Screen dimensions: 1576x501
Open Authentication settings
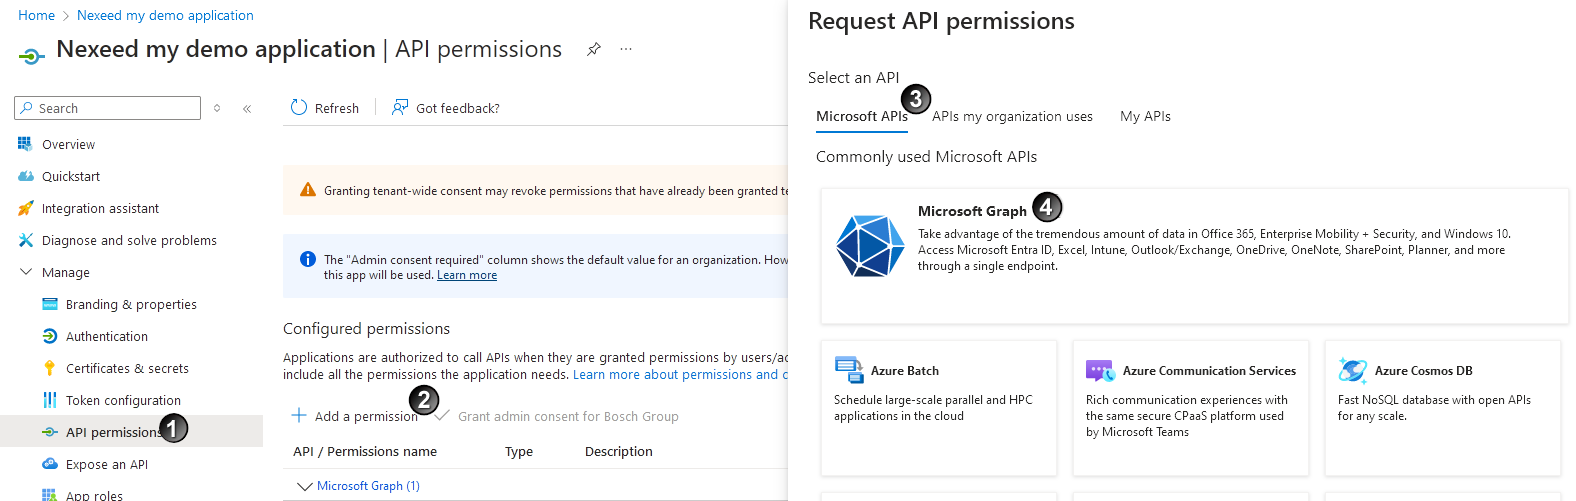(107, 336)
